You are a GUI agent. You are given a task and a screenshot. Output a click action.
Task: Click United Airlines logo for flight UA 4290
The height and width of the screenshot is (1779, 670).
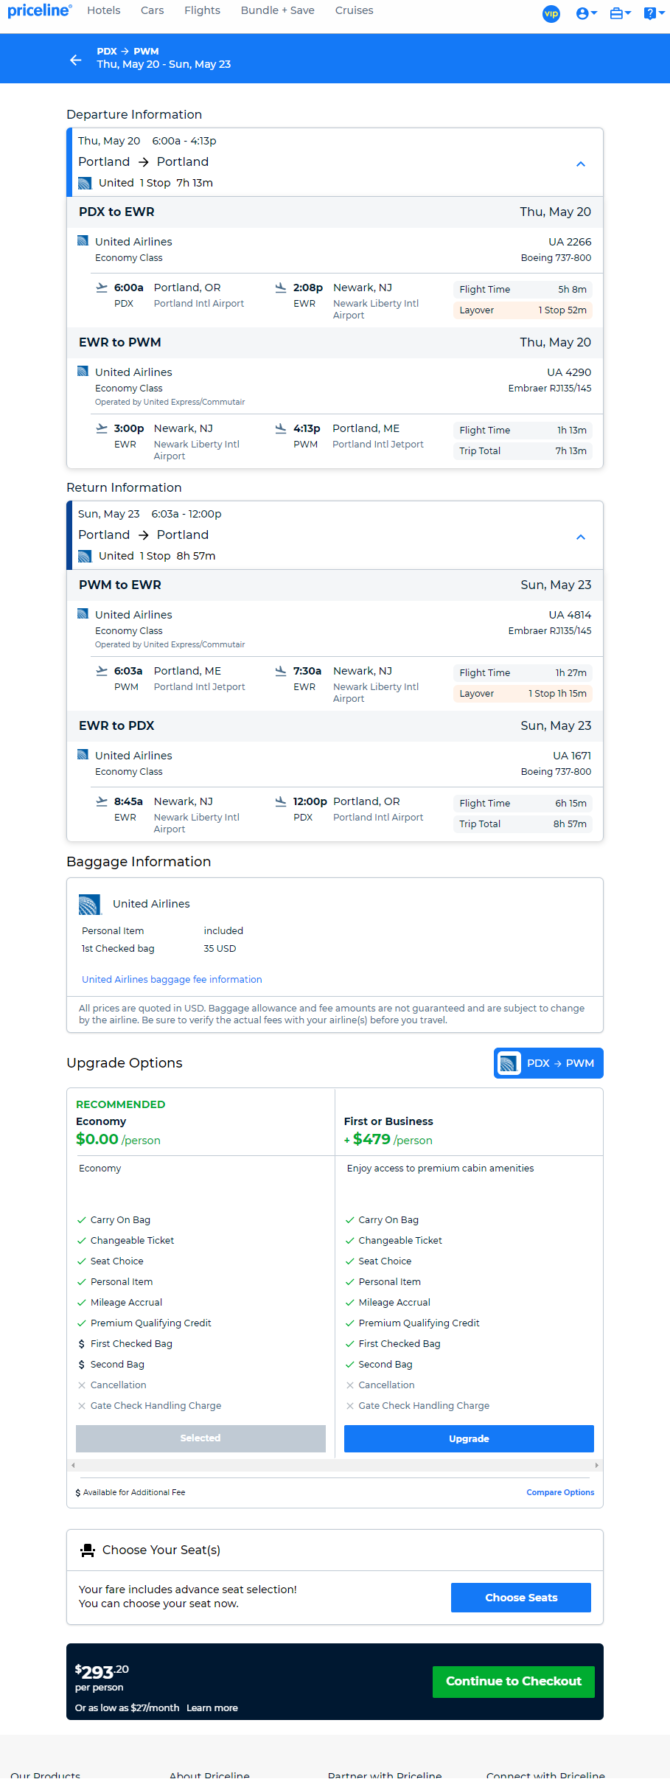[x=83, y=372]
